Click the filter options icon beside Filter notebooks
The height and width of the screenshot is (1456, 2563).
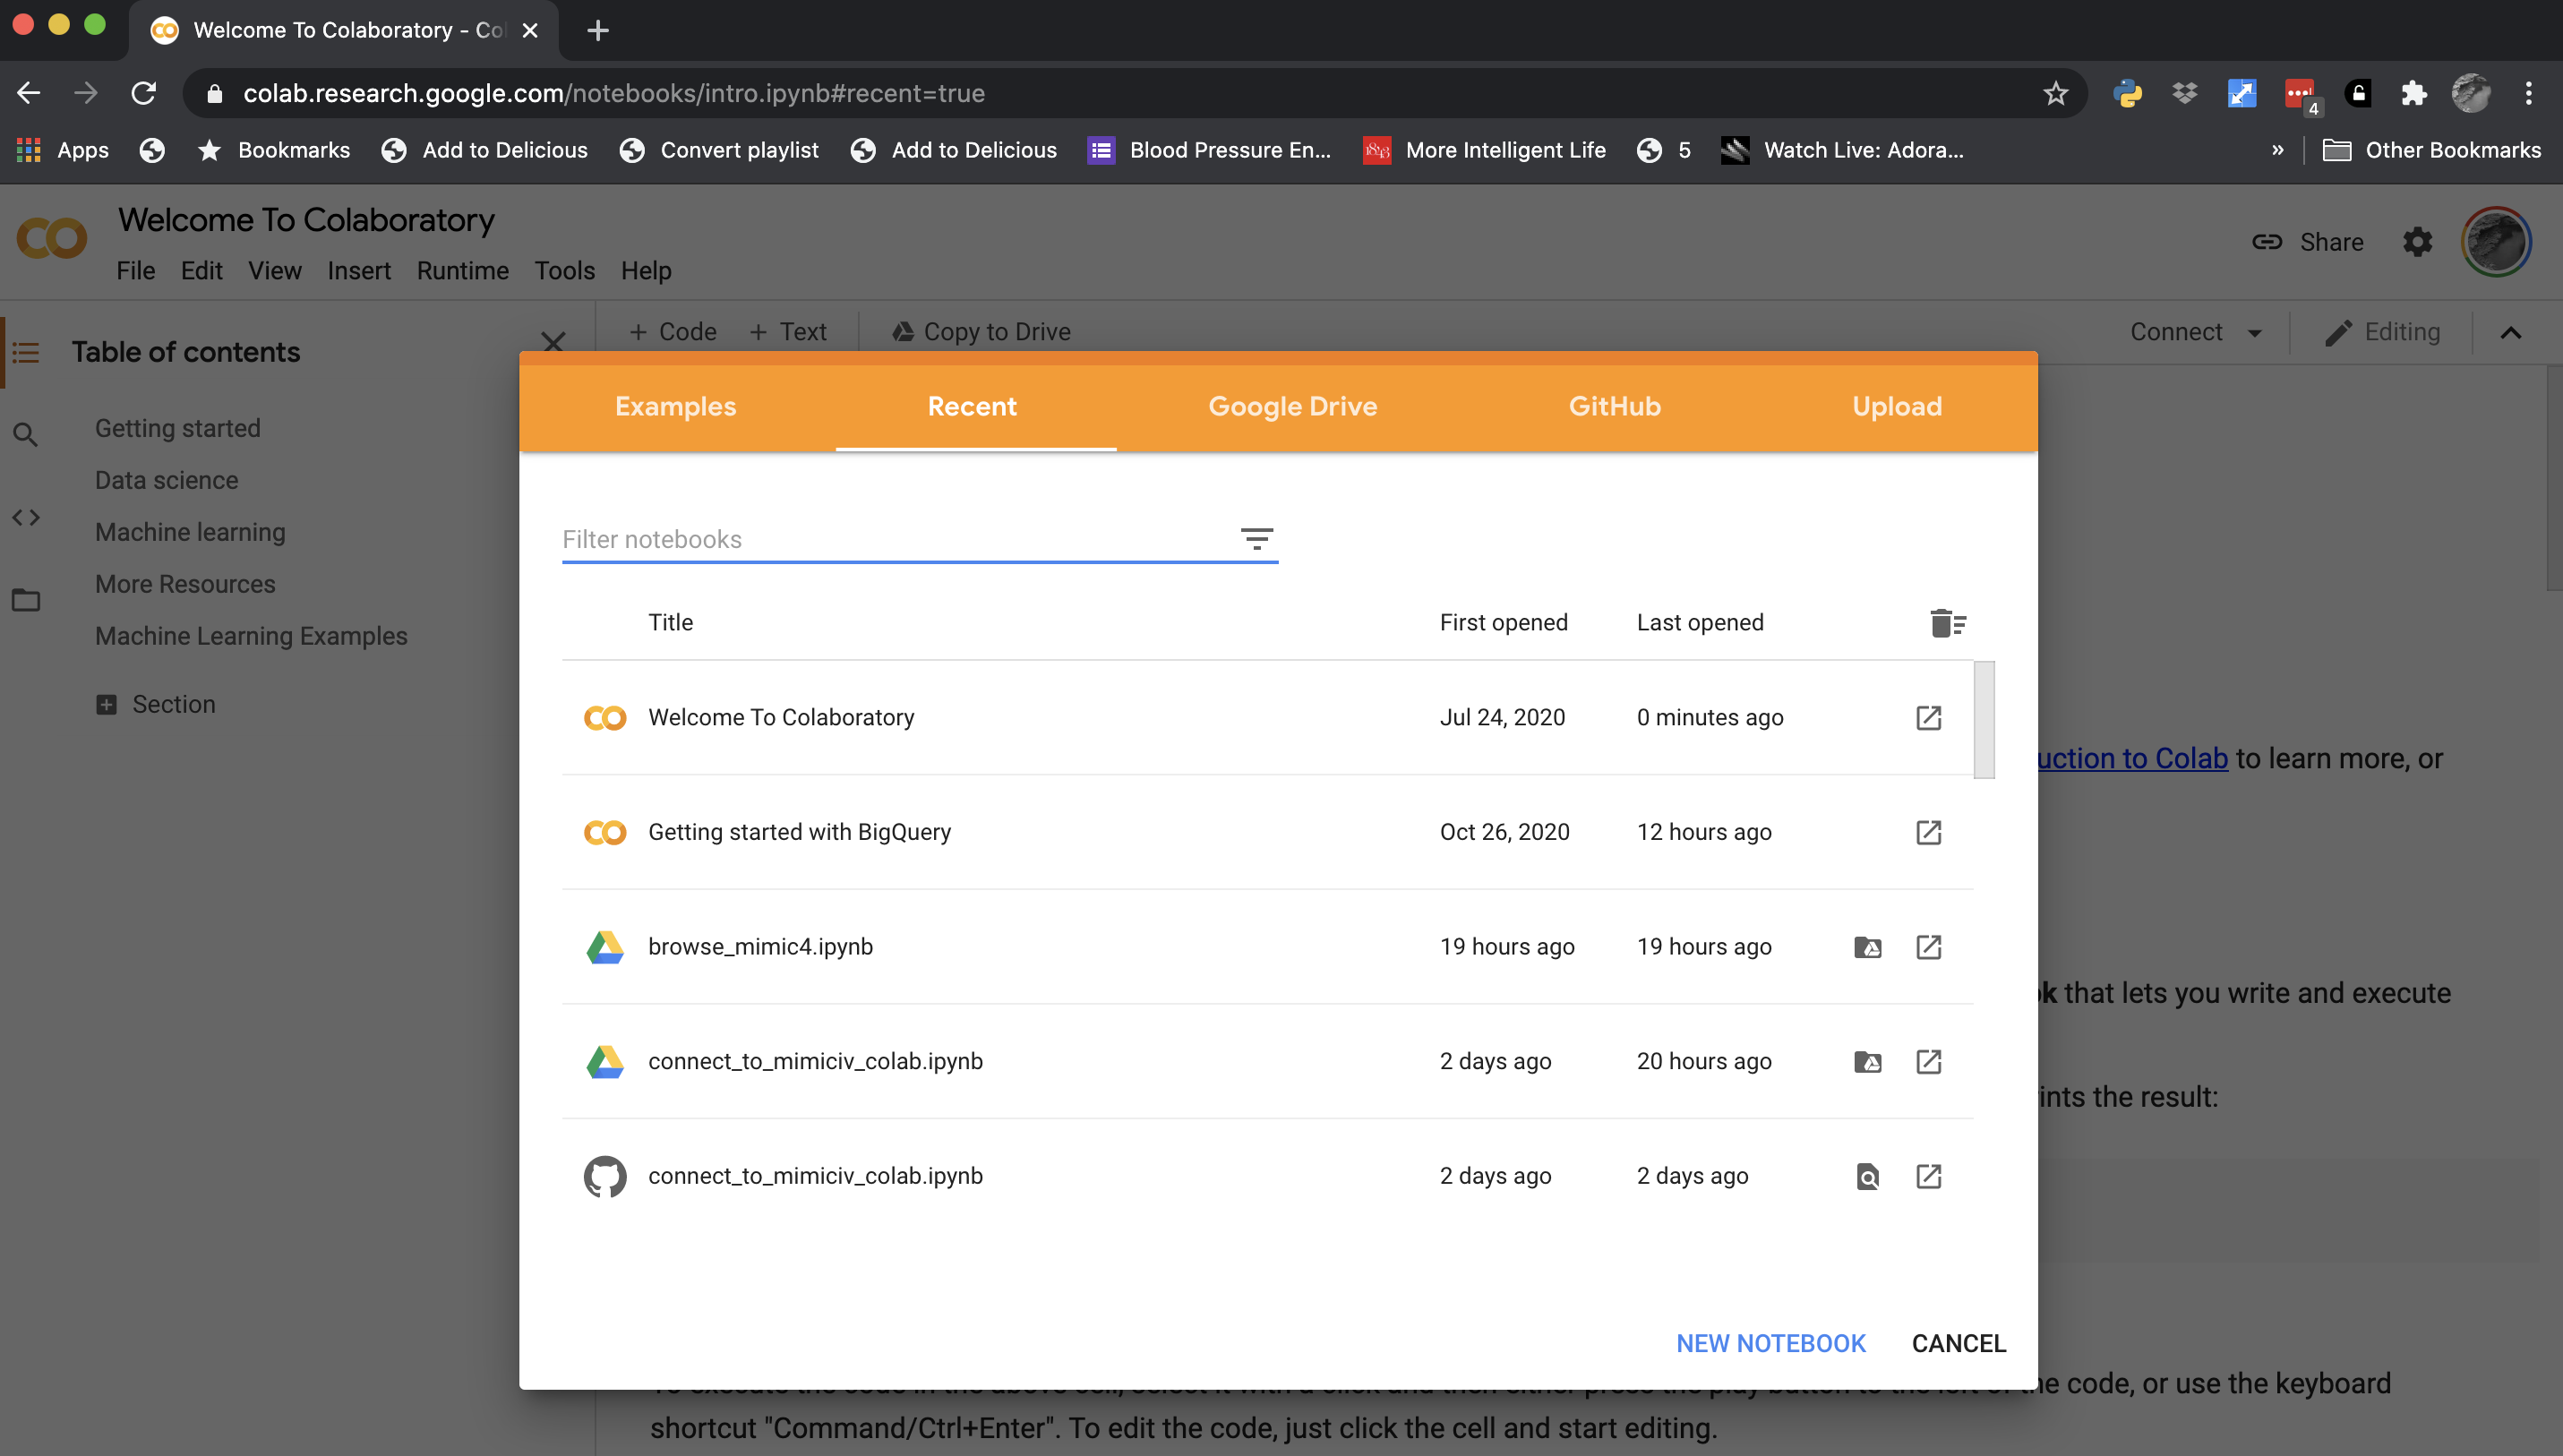tap(1256, 539)
